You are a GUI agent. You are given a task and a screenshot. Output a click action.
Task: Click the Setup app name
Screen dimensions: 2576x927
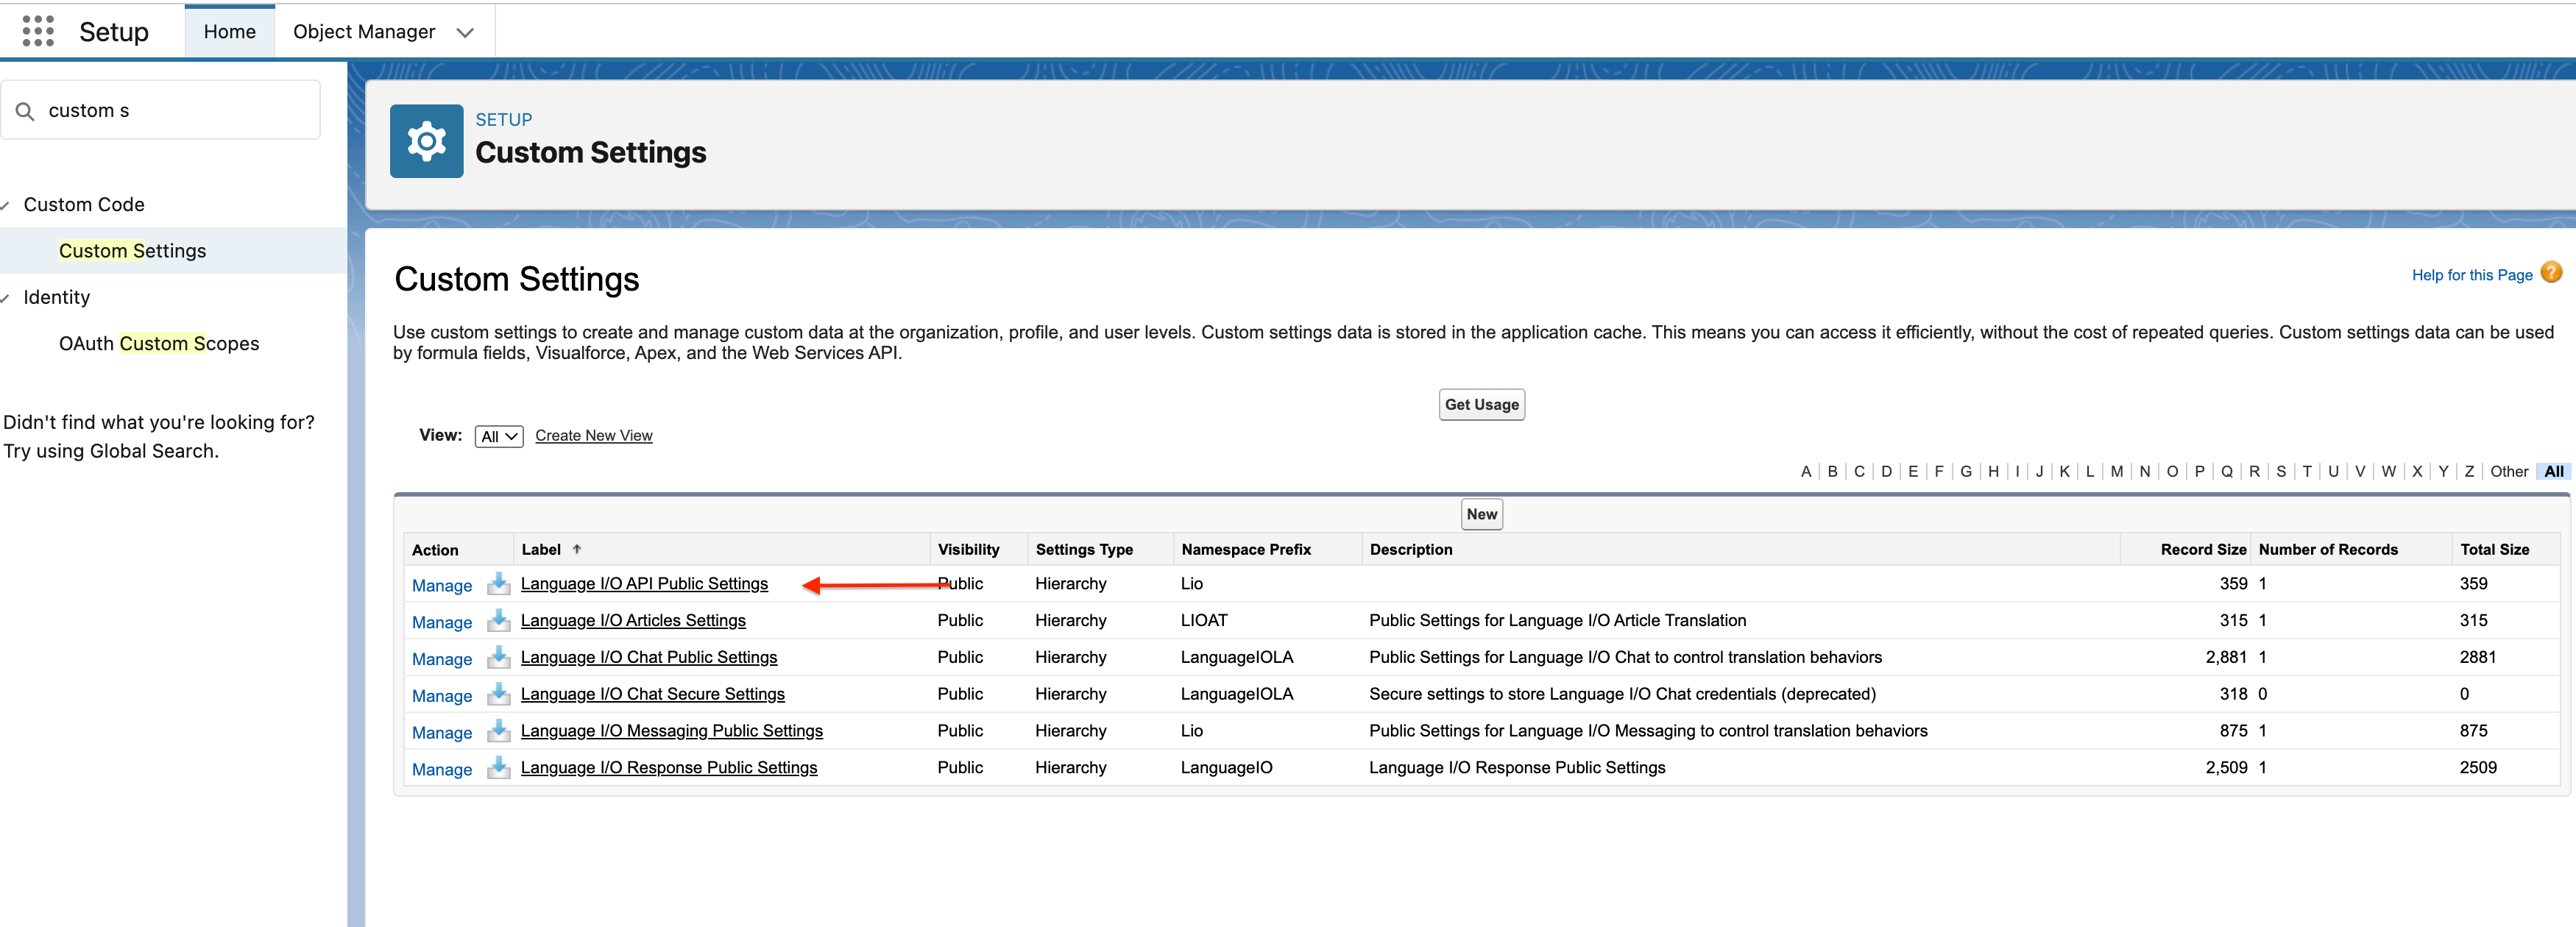(x=114, y=32)
